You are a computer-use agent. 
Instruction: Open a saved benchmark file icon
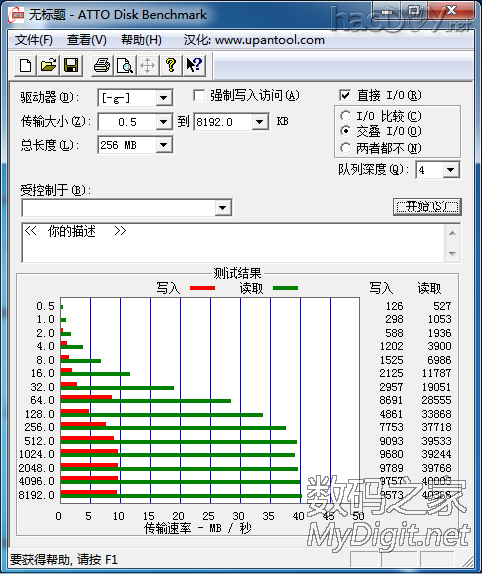tap(48, 66)
